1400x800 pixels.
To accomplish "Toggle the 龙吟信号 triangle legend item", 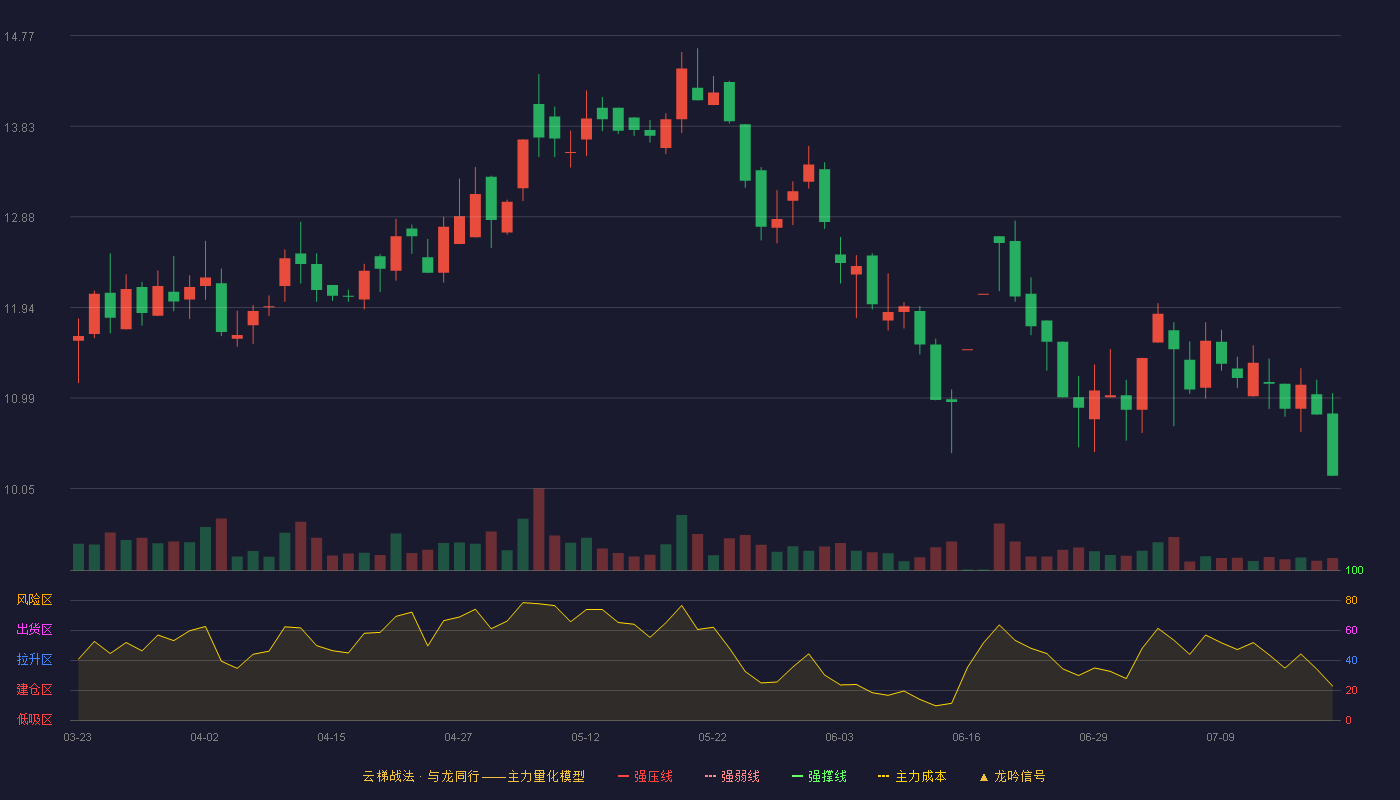I will pyautogui.click(x=1011, y=776).
